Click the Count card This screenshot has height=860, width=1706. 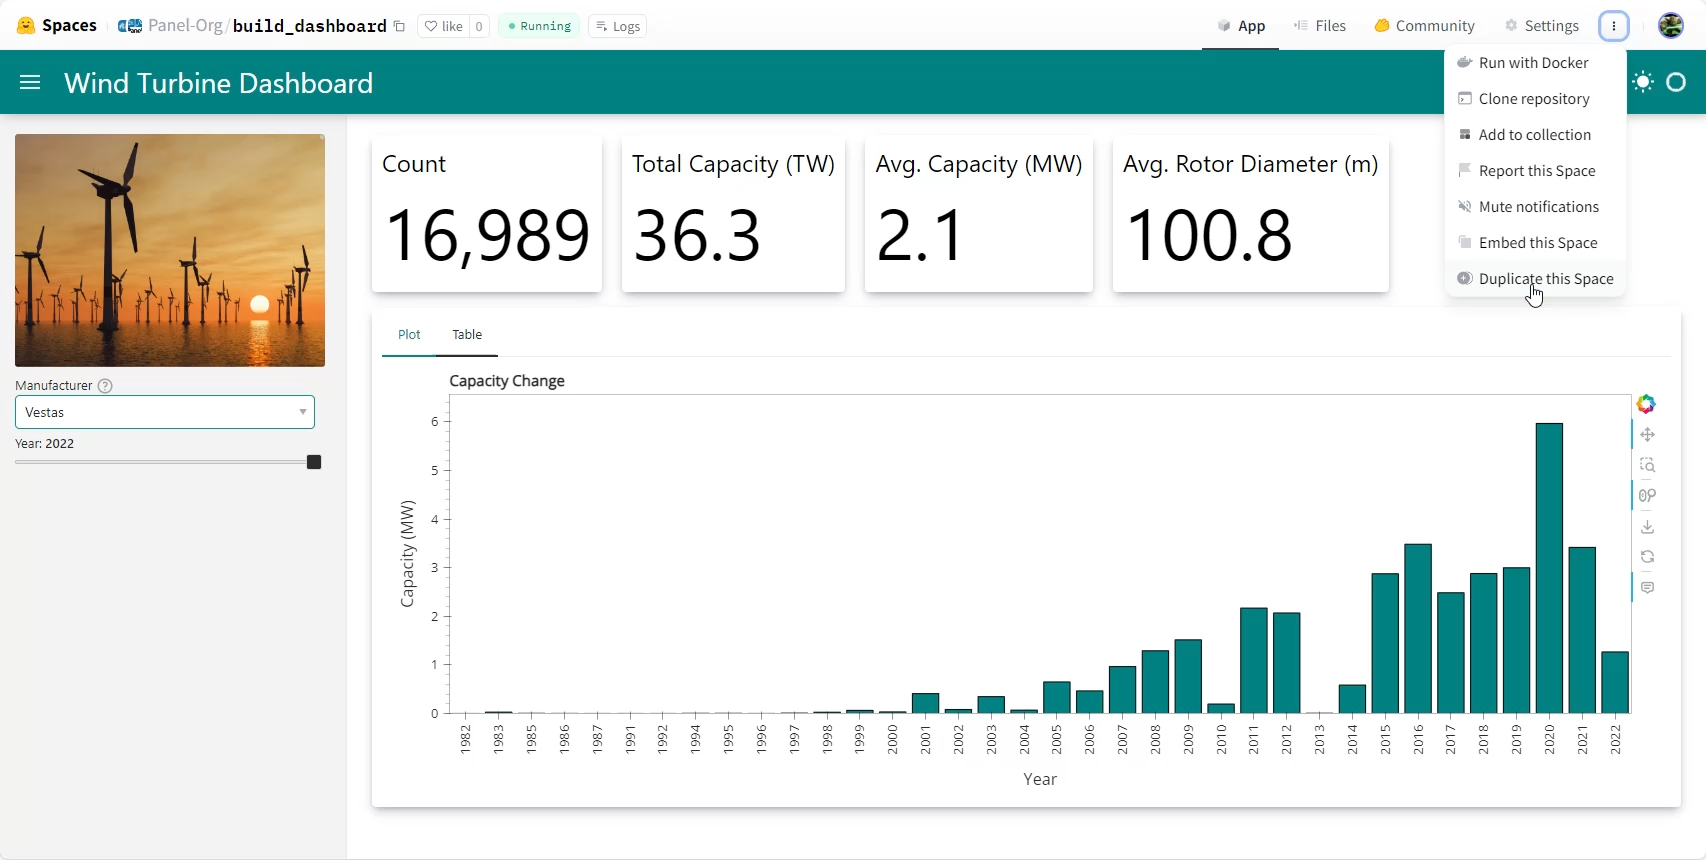[487, 214]
